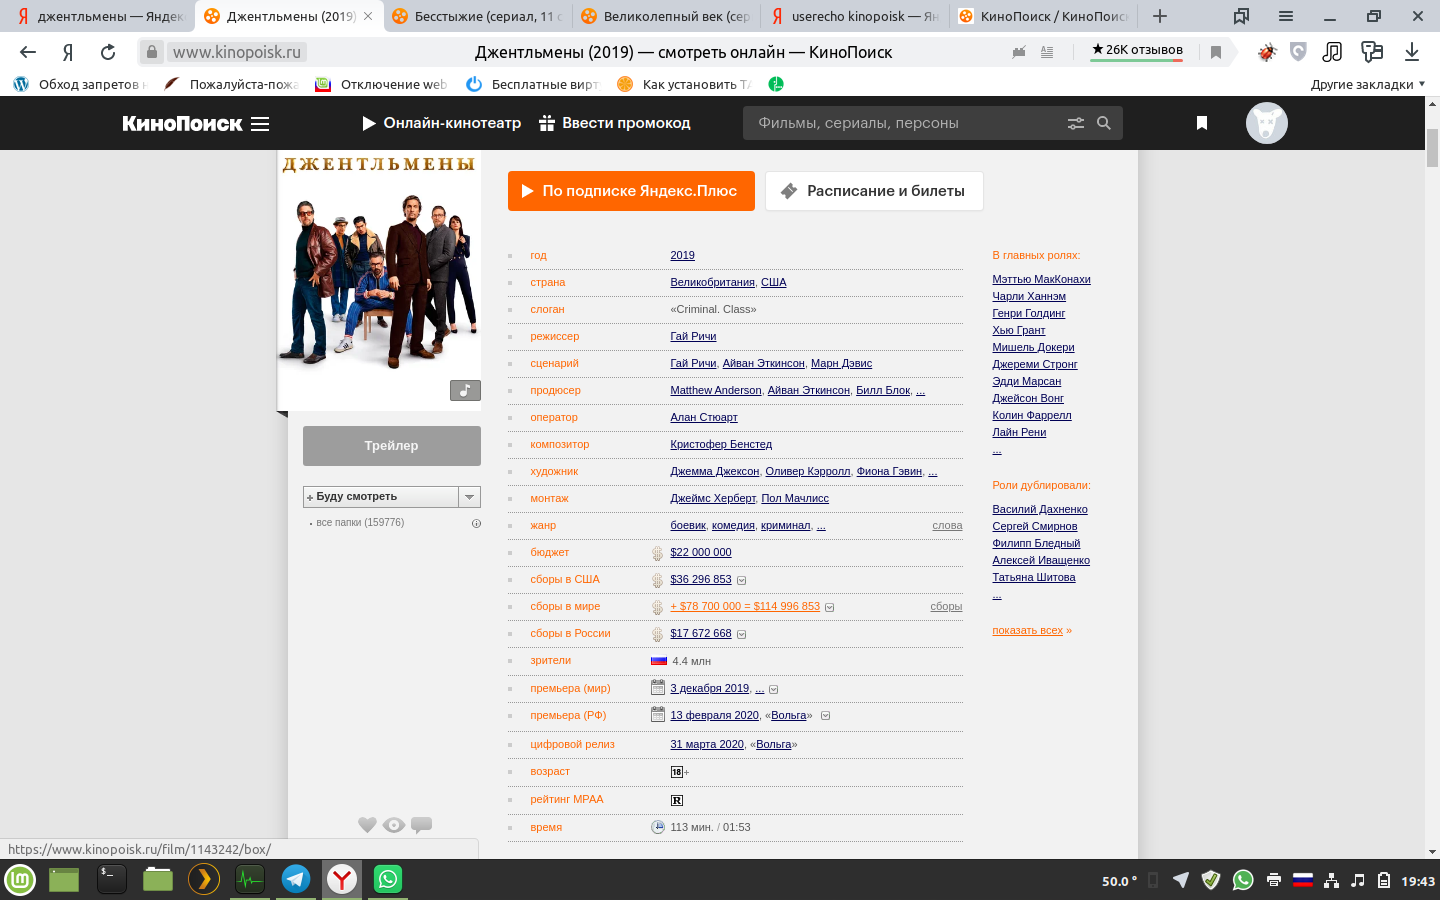Open search filter settings icon in search bar
Viewport: 1440px width, 900px height.
click(1076, 123)
